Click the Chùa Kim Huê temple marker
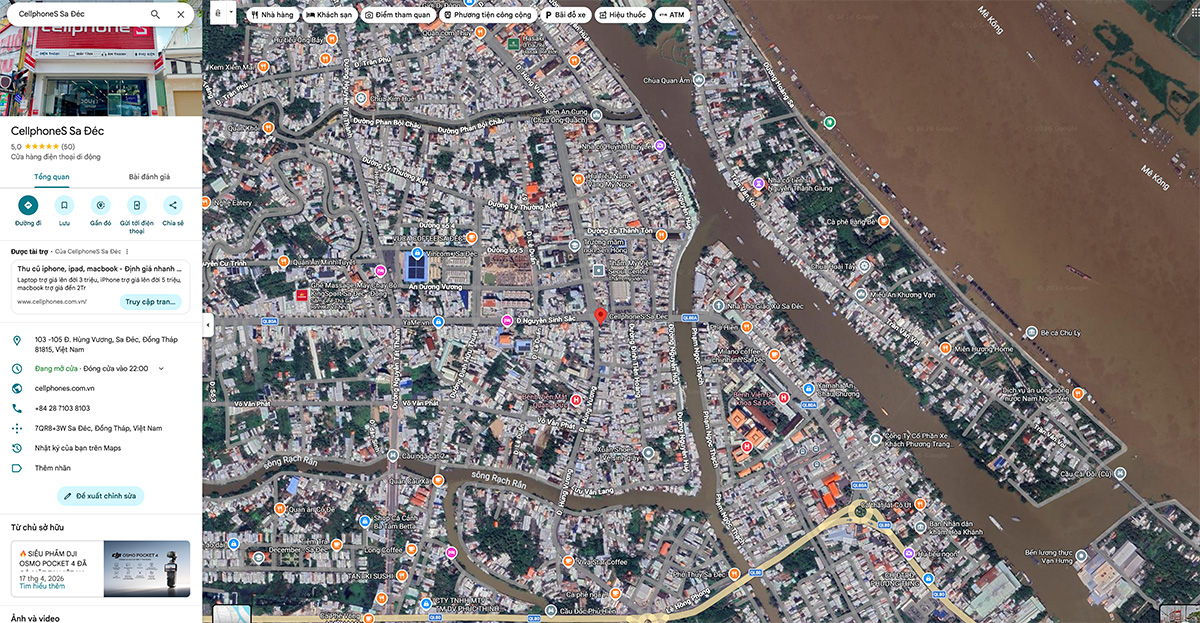This screenshot has height=623, width=1200. 362,99
